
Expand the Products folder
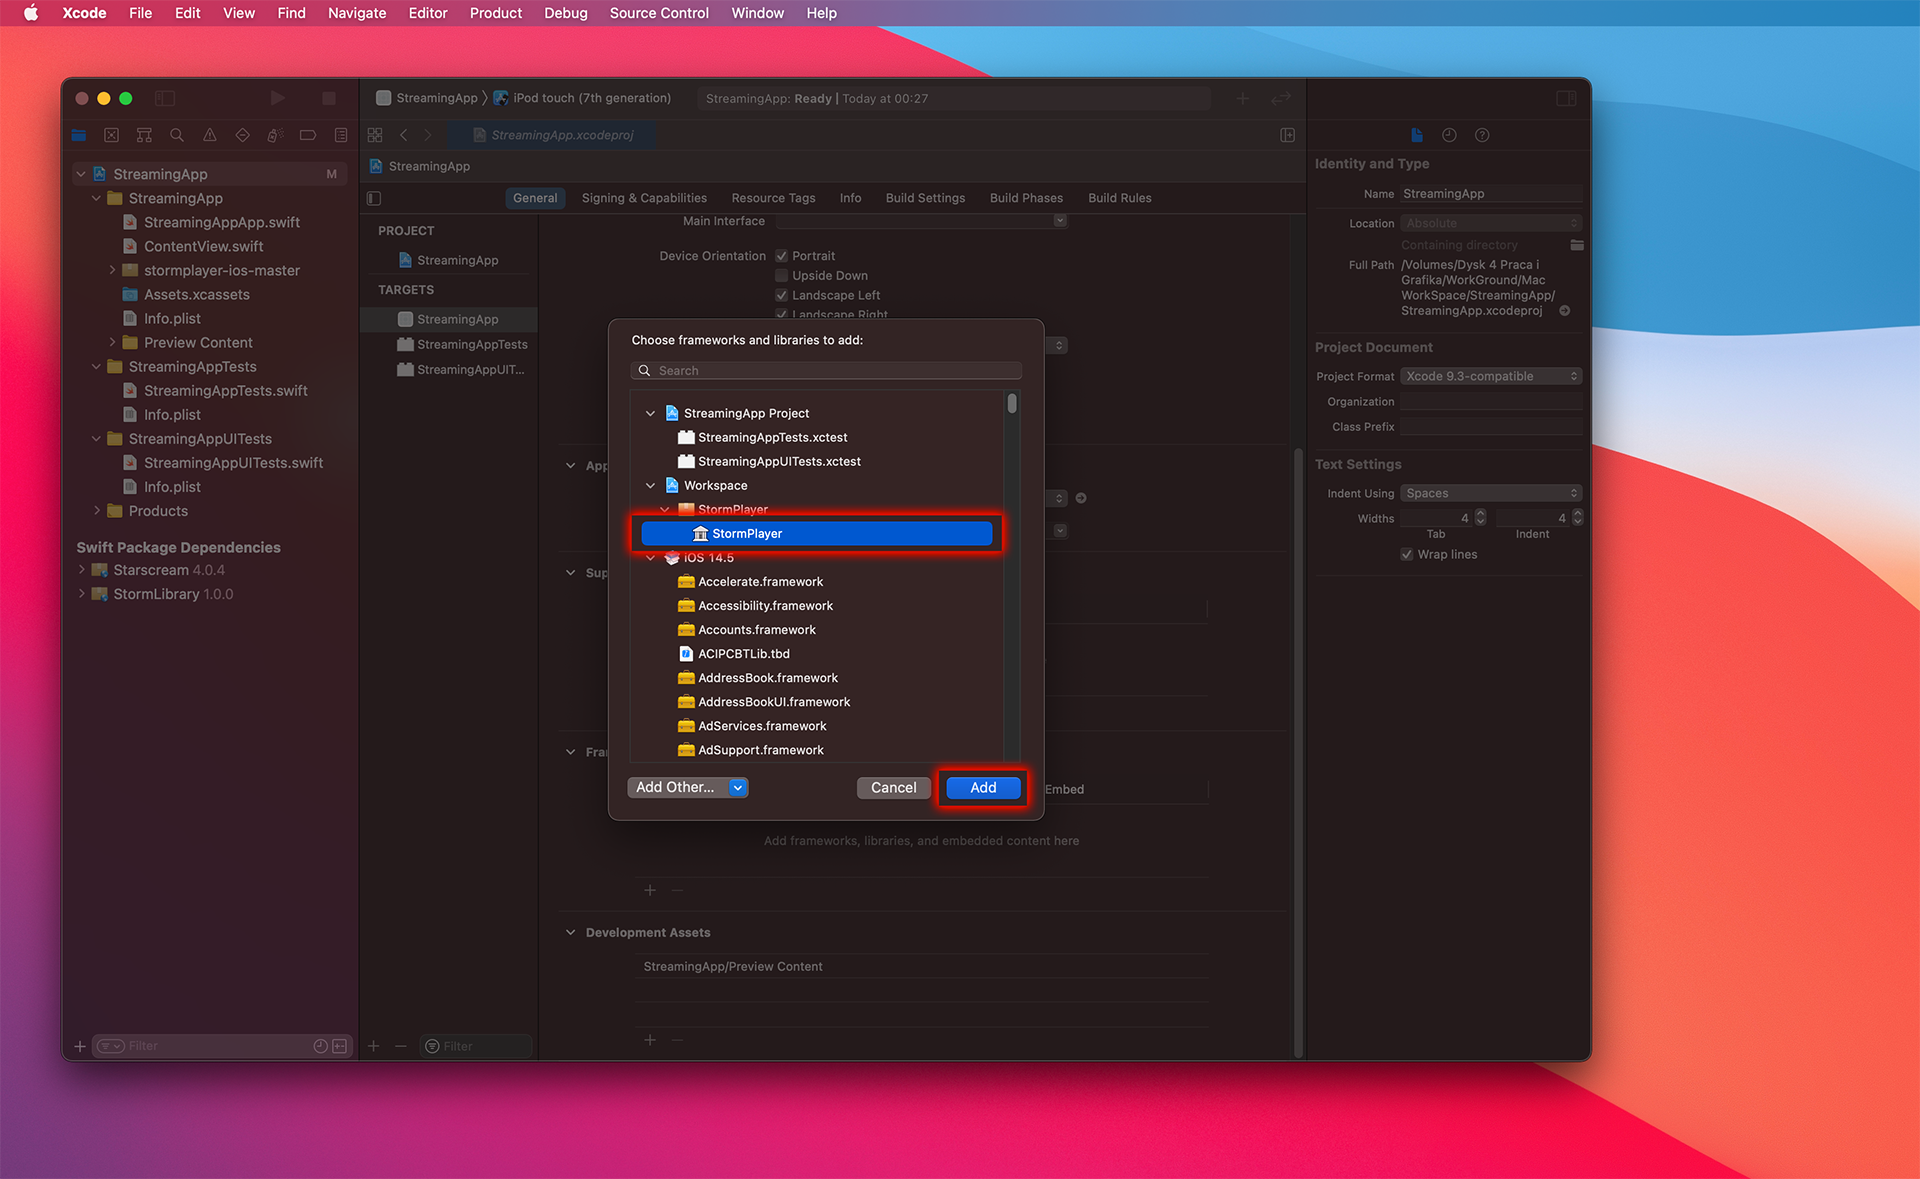tap(97, 511)
